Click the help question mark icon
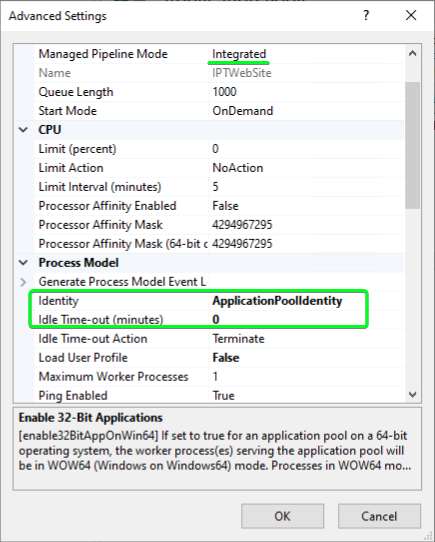Viewport: 435px width, 542px height. [x=366, y=16]
